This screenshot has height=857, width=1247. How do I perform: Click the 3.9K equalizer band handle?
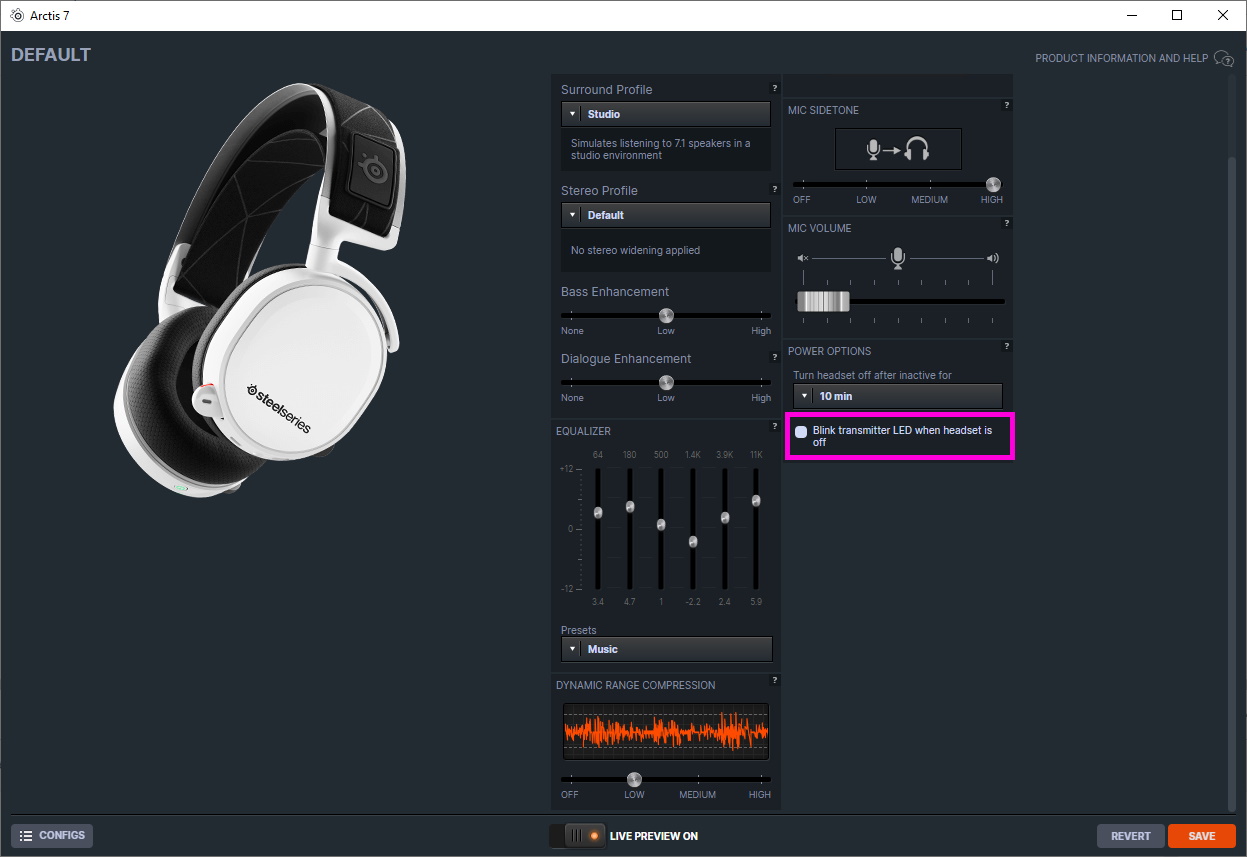pos(725,518)
